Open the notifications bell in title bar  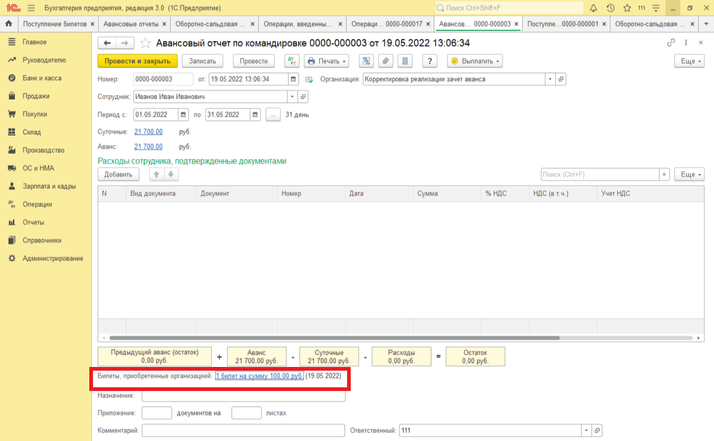tap(593, 8)
